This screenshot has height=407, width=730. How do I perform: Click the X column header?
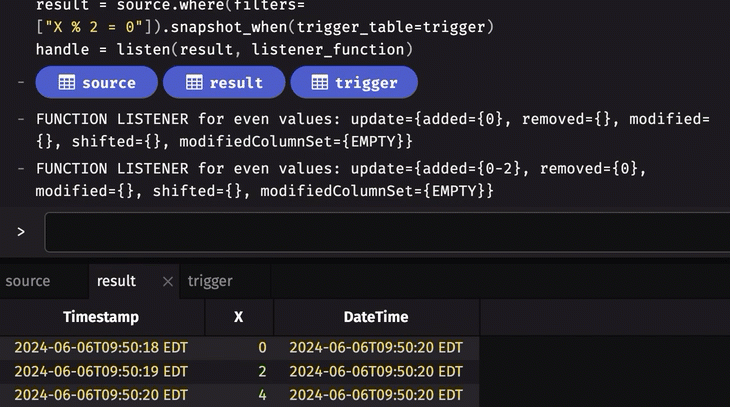pos(238,317)
